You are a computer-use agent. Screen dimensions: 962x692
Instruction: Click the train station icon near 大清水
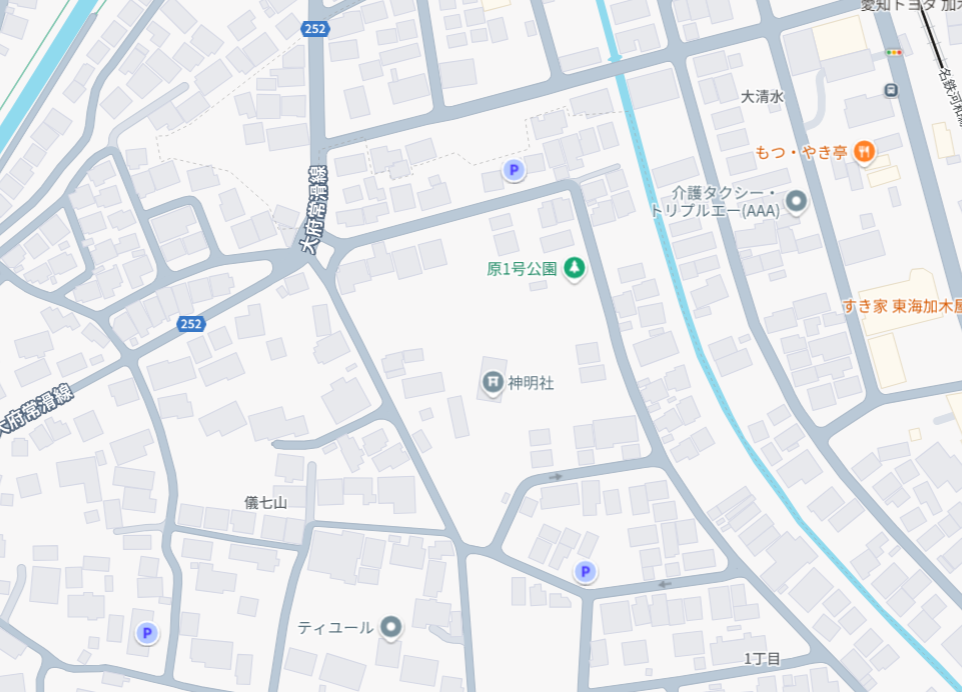[891, 91]
